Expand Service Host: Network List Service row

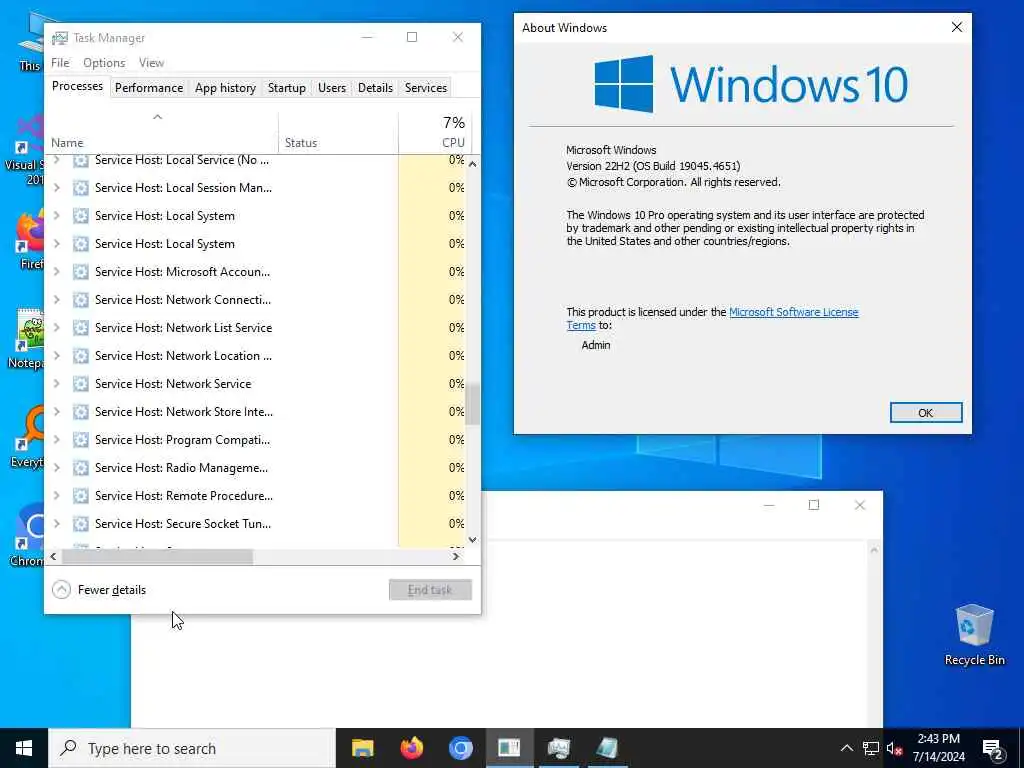pos(57,328)
